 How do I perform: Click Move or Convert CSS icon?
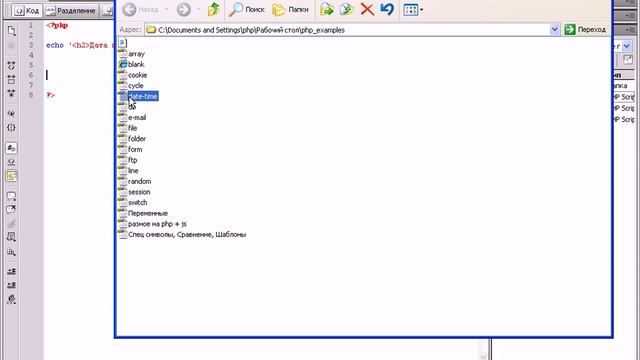(x=11, y=252)
